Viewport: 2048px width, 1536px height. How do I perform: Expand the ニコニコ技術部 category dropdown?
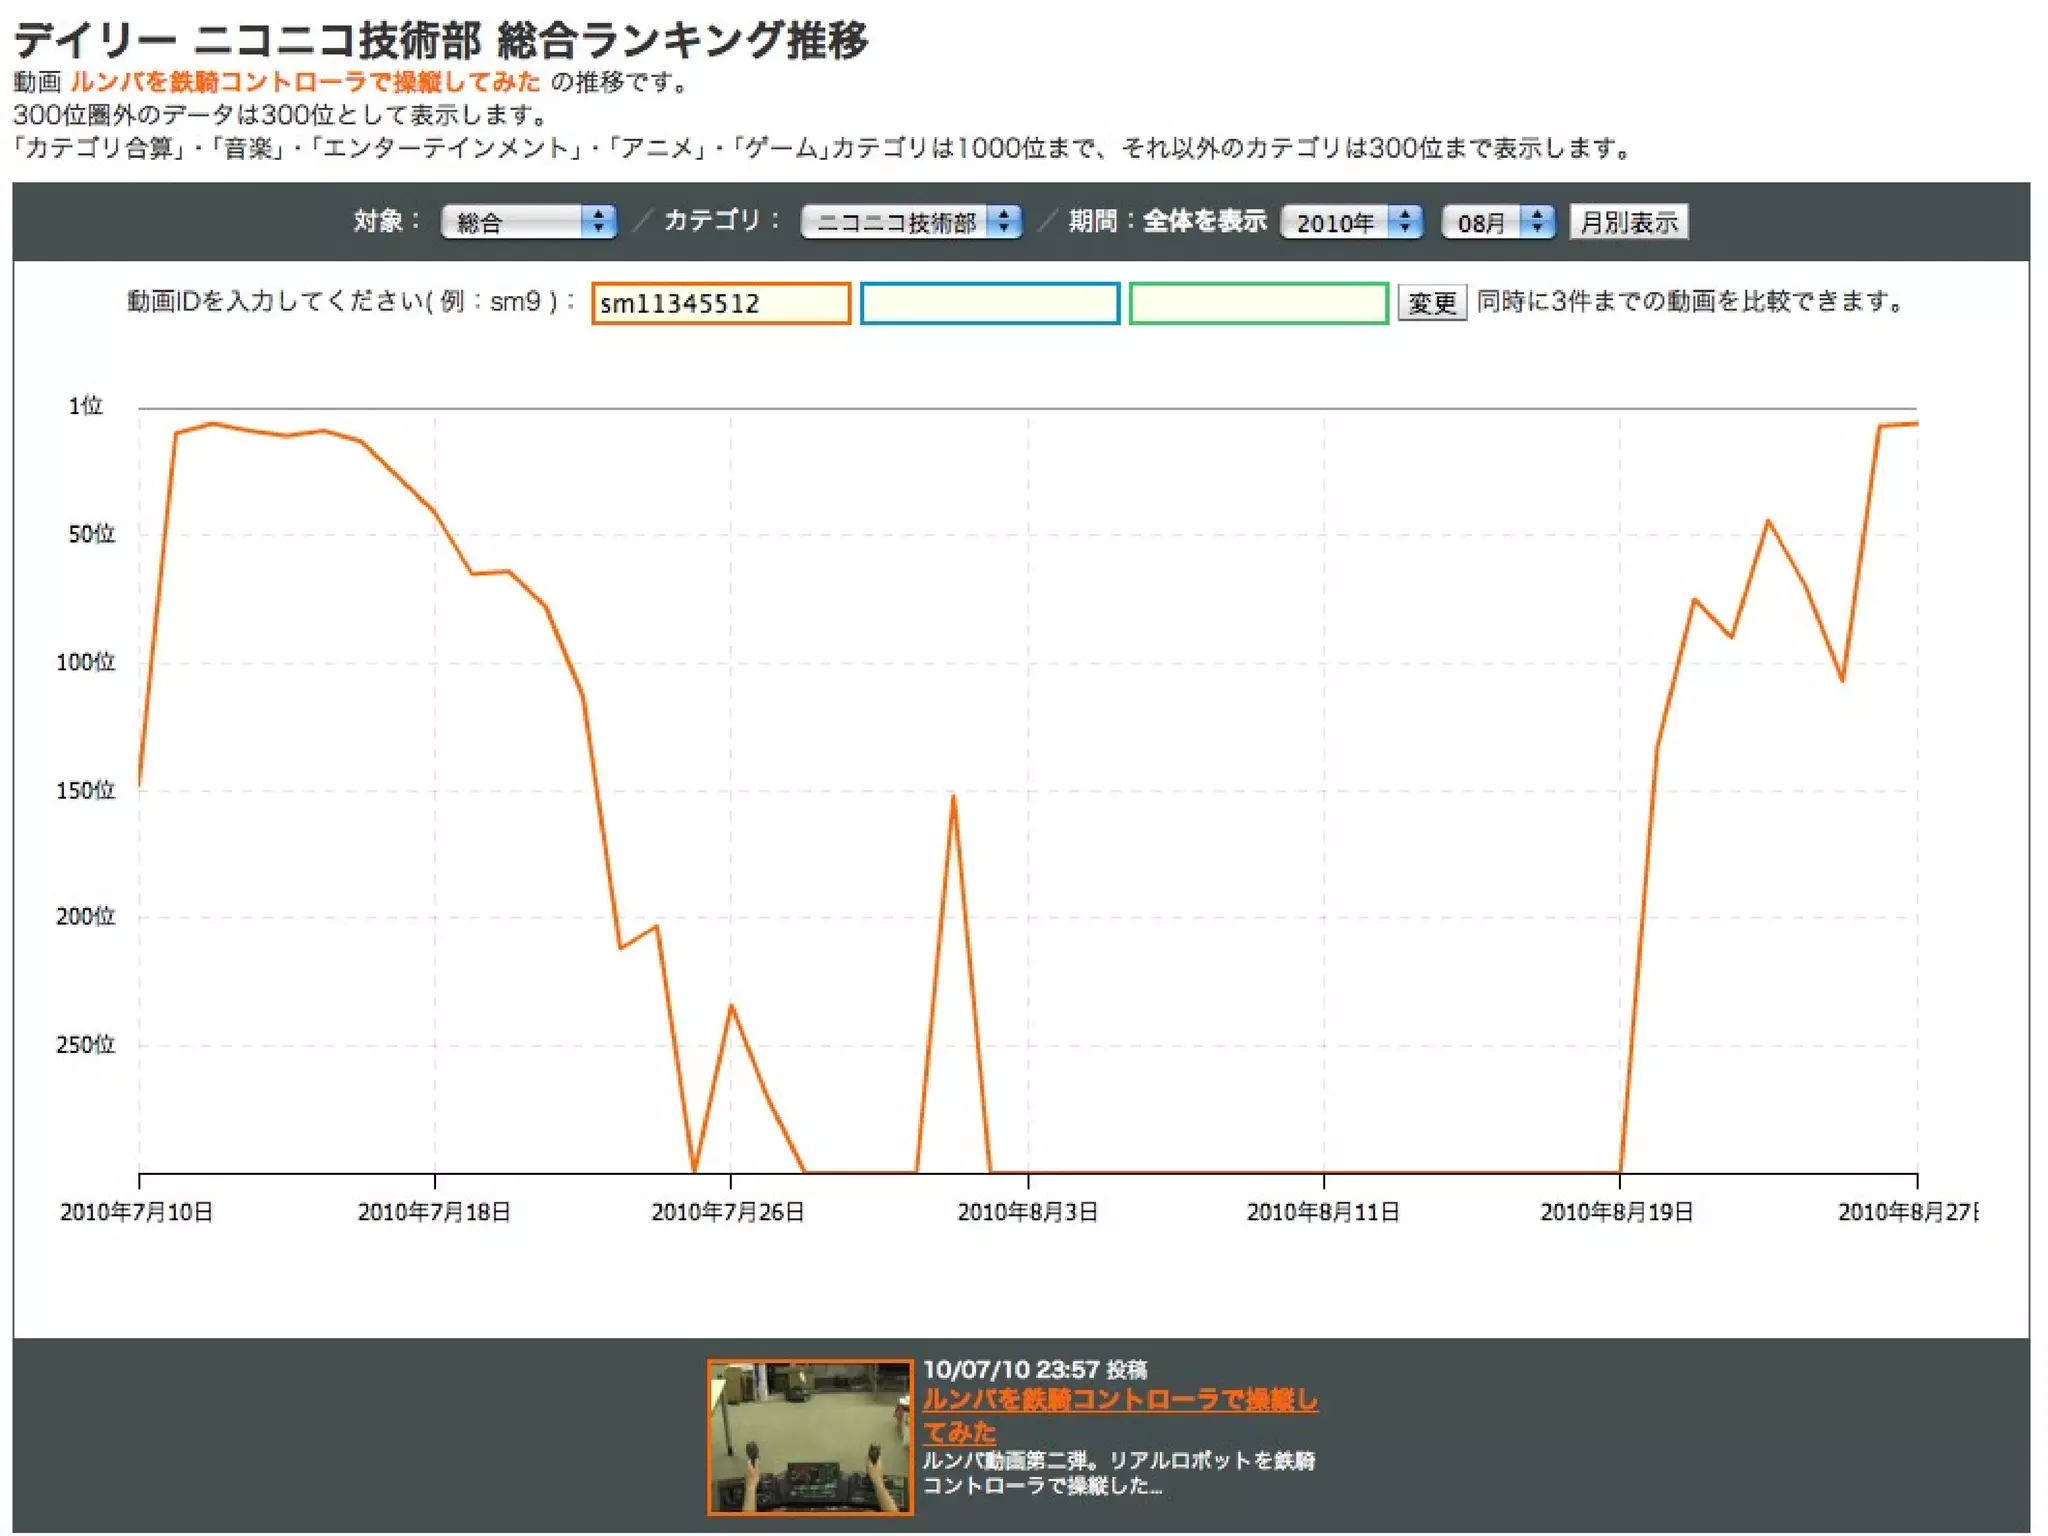pyautogui.click(x=910, y=221)
